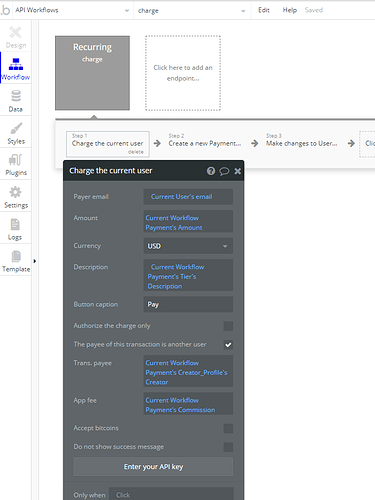This screenshot has height=500, width=375.
Task: Uncheck payee is another user checkbox
Action: click(x=228, y=345)
